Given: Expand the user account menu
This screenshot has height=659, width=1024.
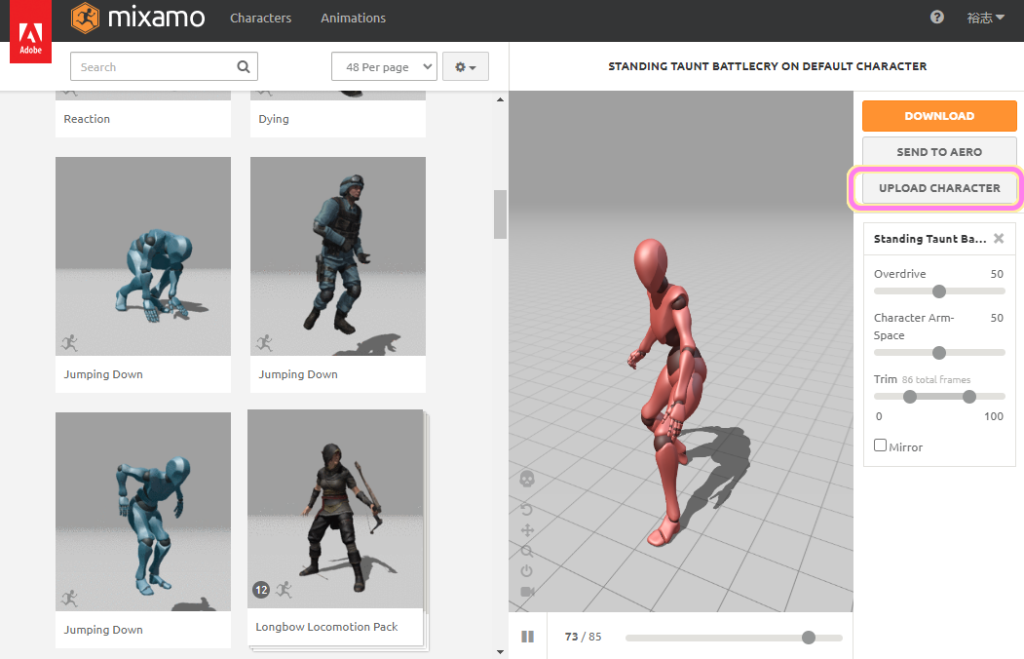Looking at the screenshot, I should 985,17.
